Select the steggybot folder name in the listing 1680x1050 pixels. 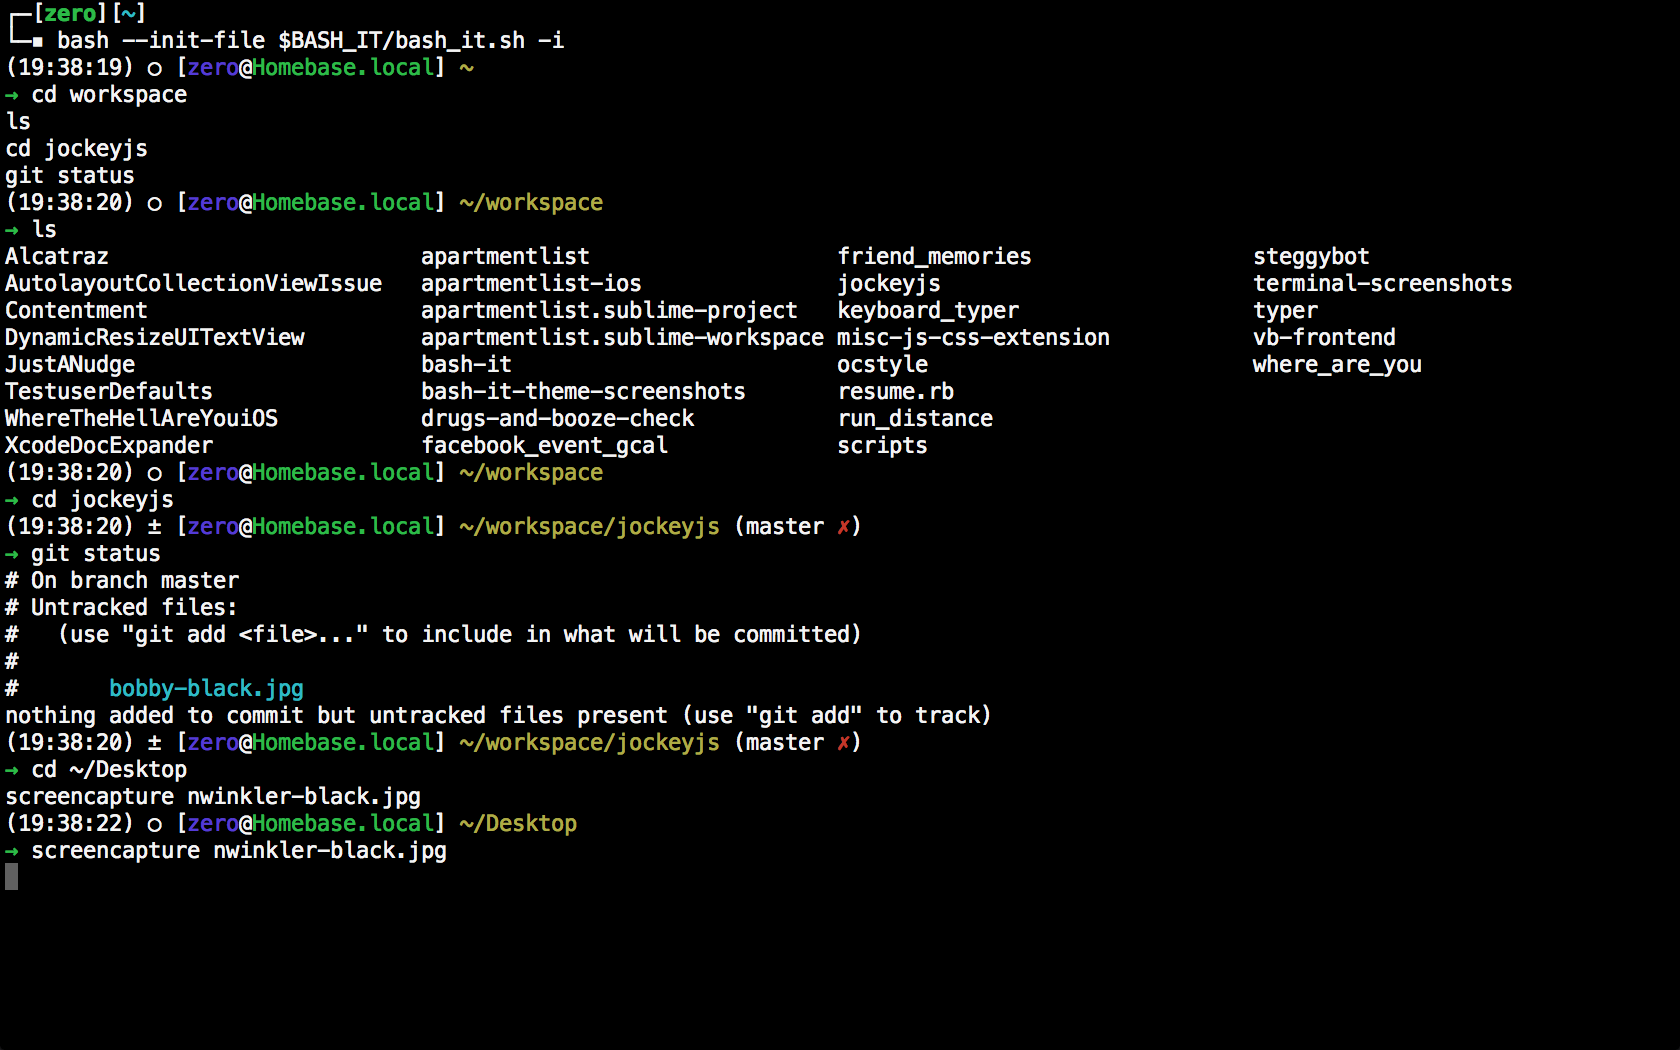tap(1311, 257)
